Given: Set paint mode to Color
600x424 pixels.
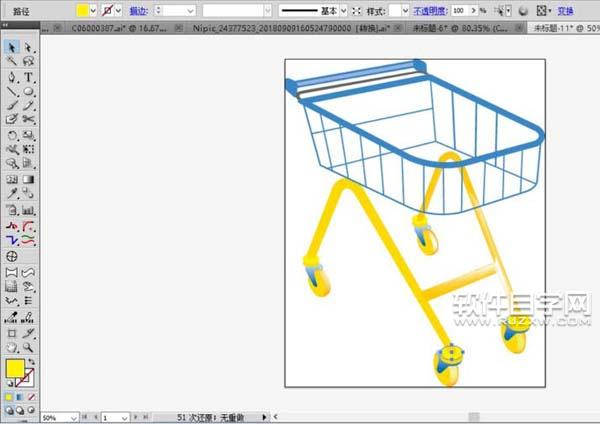Looking at the screenshot, I should pyautogui.click(x=9, y=397).
